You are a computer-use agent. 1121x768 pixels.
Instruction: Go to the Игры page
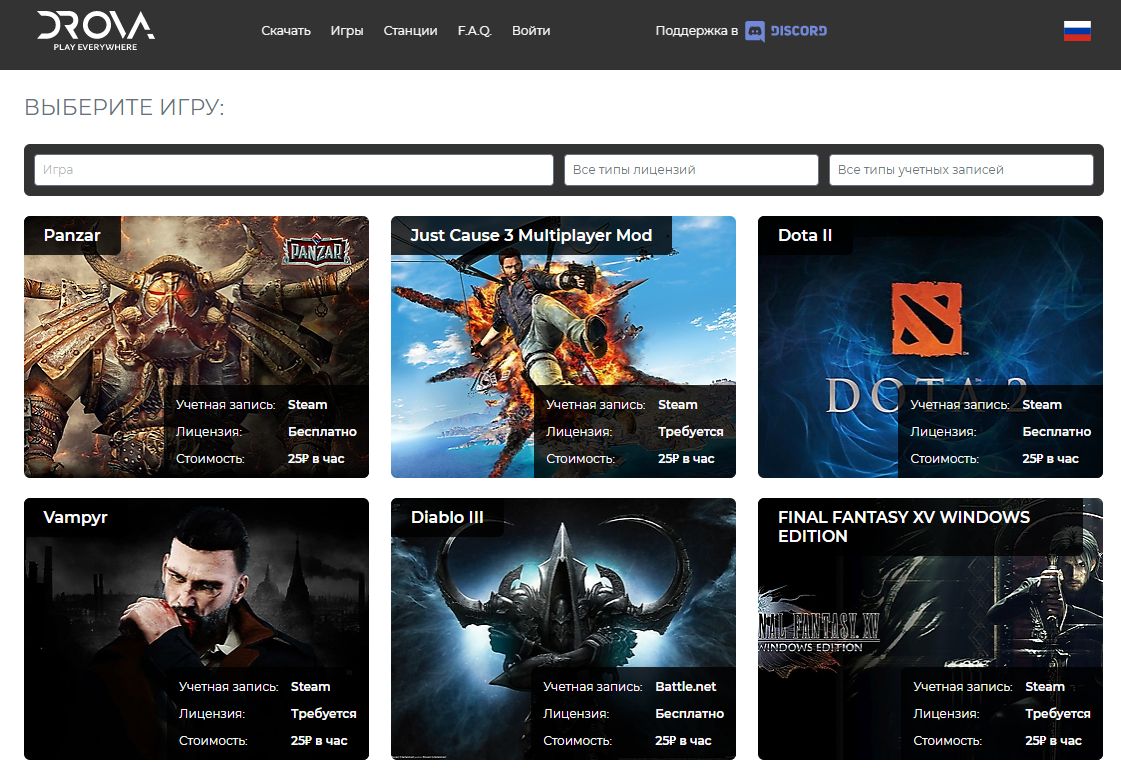coord(347,31)
